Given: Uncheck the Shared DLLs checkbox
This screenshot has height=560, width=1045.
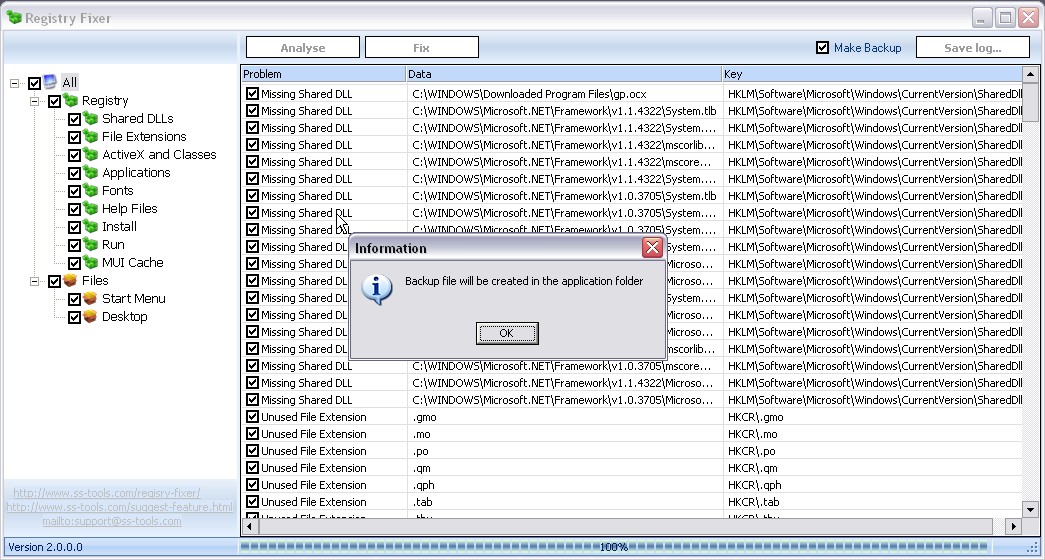Looking at the screenshot, I should click(x=75, y=119).
